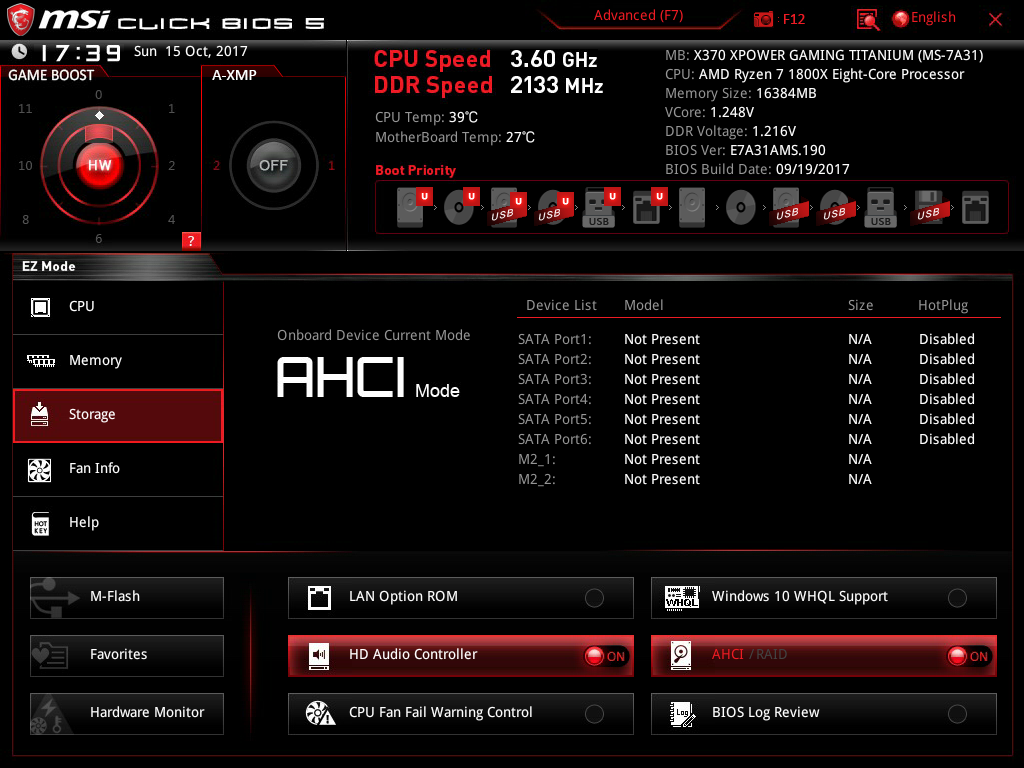The width and height of the screenshot is (1024, 768).
Task: Click the HotPlug column header
Action: (942, 306)
